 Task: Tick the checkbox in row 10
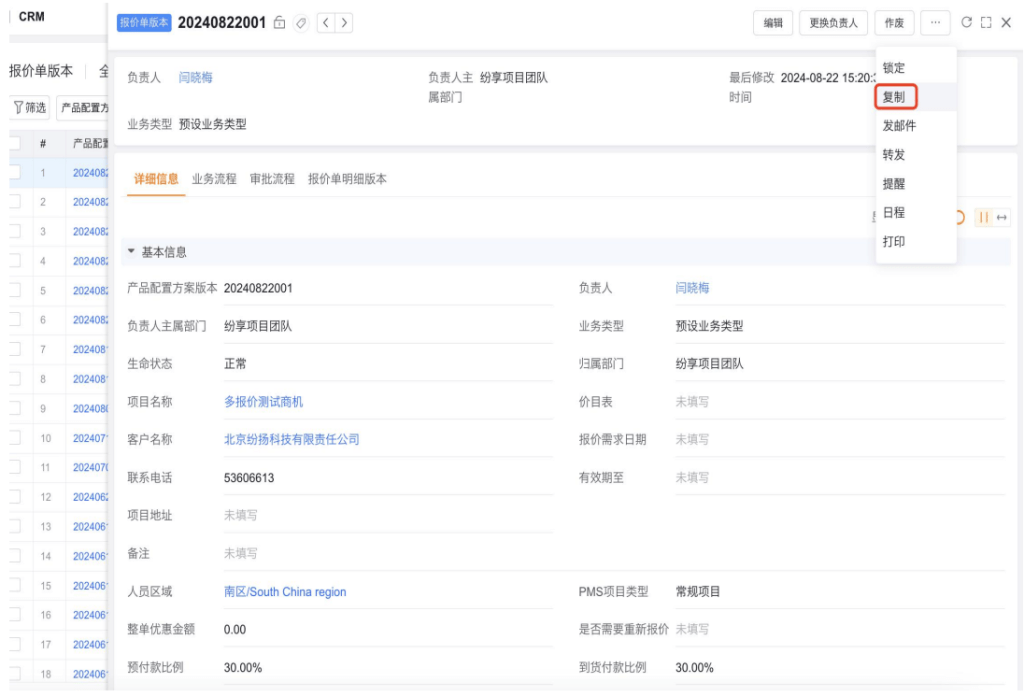(x=15, y=438)
